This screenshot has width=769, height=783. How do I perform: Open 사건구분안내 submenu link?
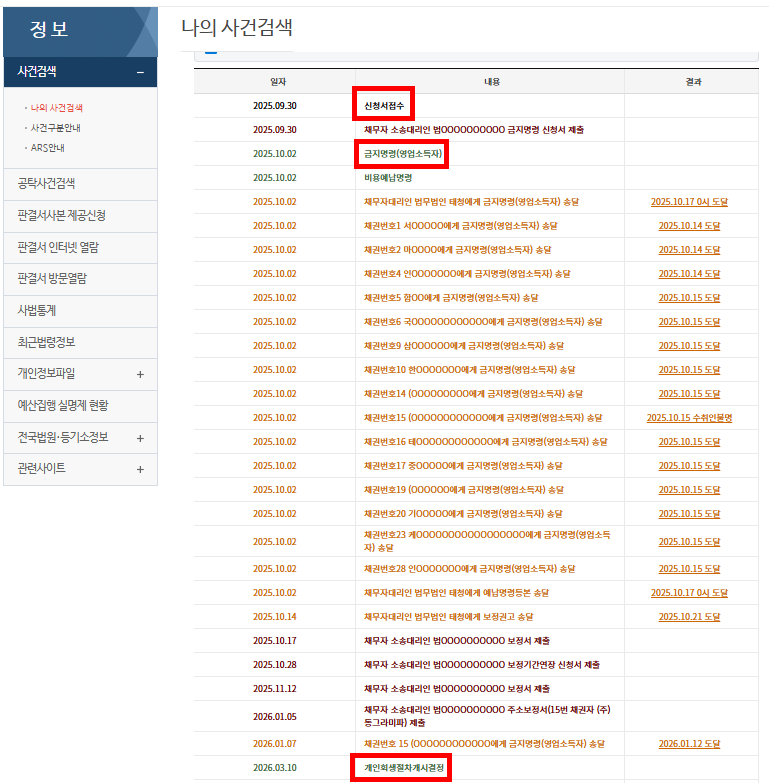point(55,128)
